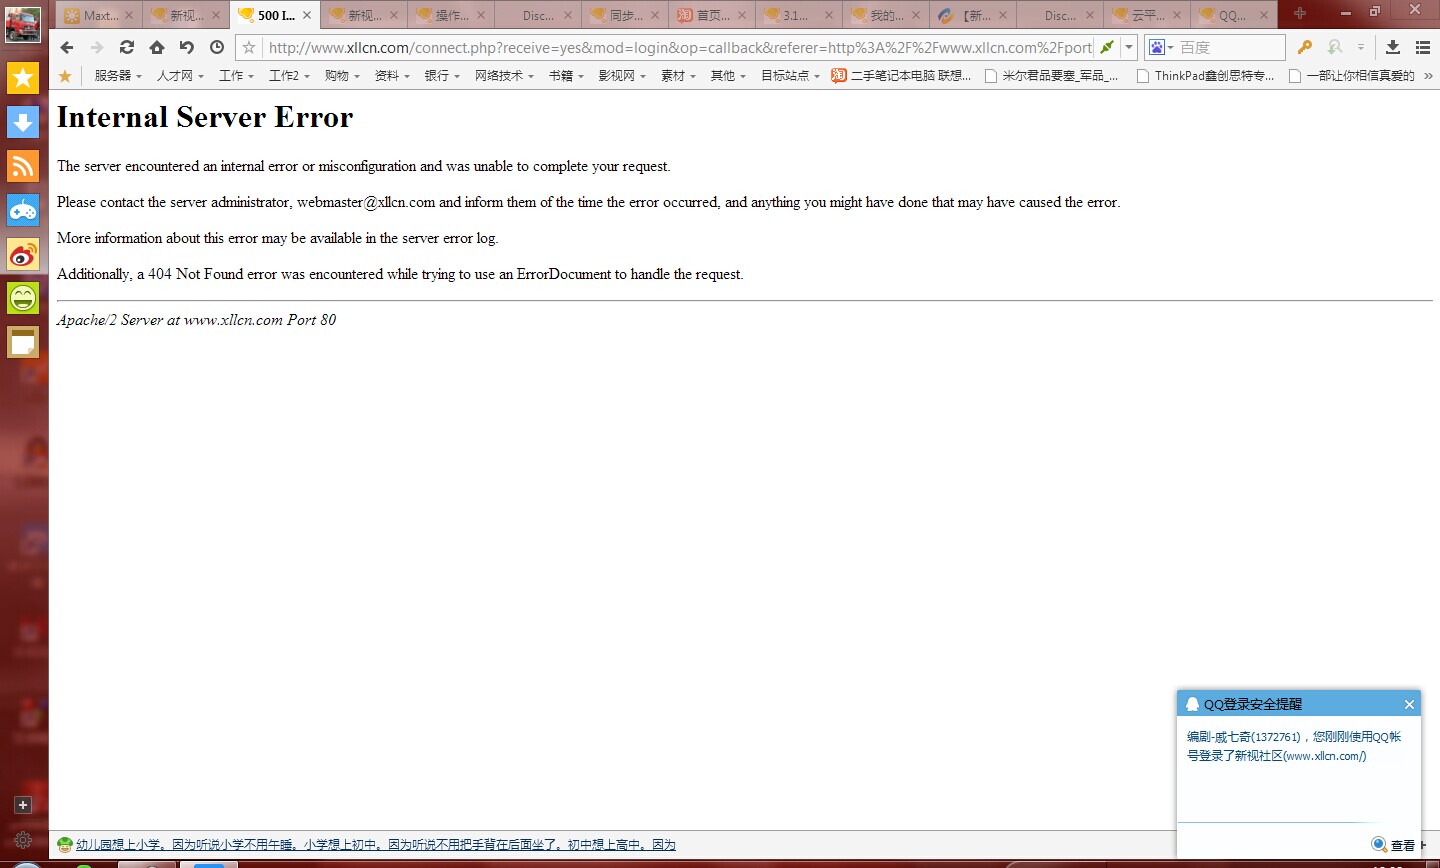Viewport: 1440px width, 868px height.
Task: Click the QQ penguin icon in the notification title
Action: point(1192,704)
